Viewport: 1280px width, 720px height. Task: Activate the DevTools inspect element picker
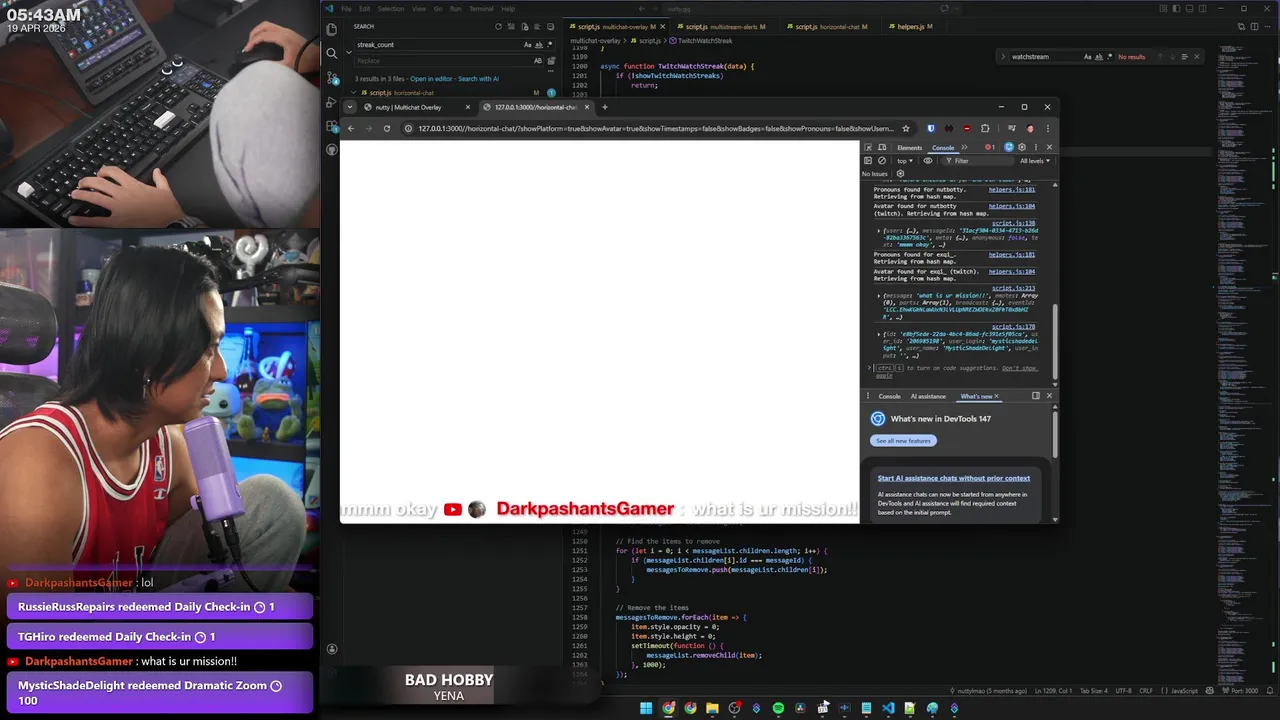tap(868, 147)
